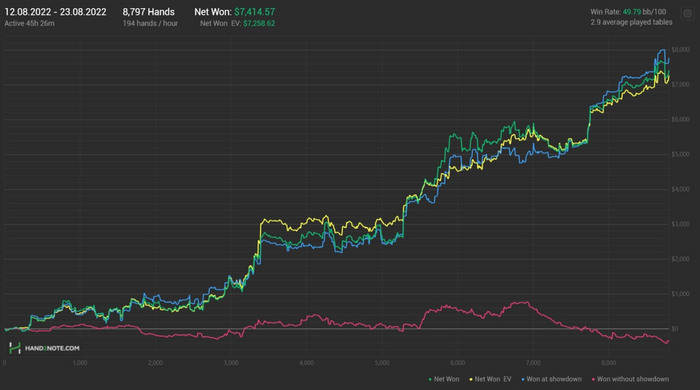The width and height of the screenshot is (700, 390).
Task: Click the 5,000 x-axis hand label
Action: 382,363
